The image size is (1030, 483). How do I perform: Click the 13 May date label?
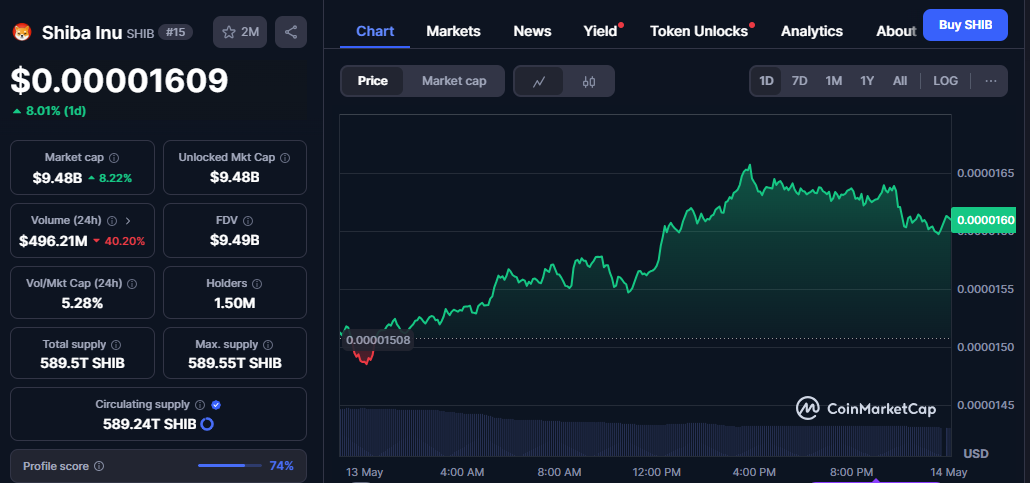click(365, 472)
